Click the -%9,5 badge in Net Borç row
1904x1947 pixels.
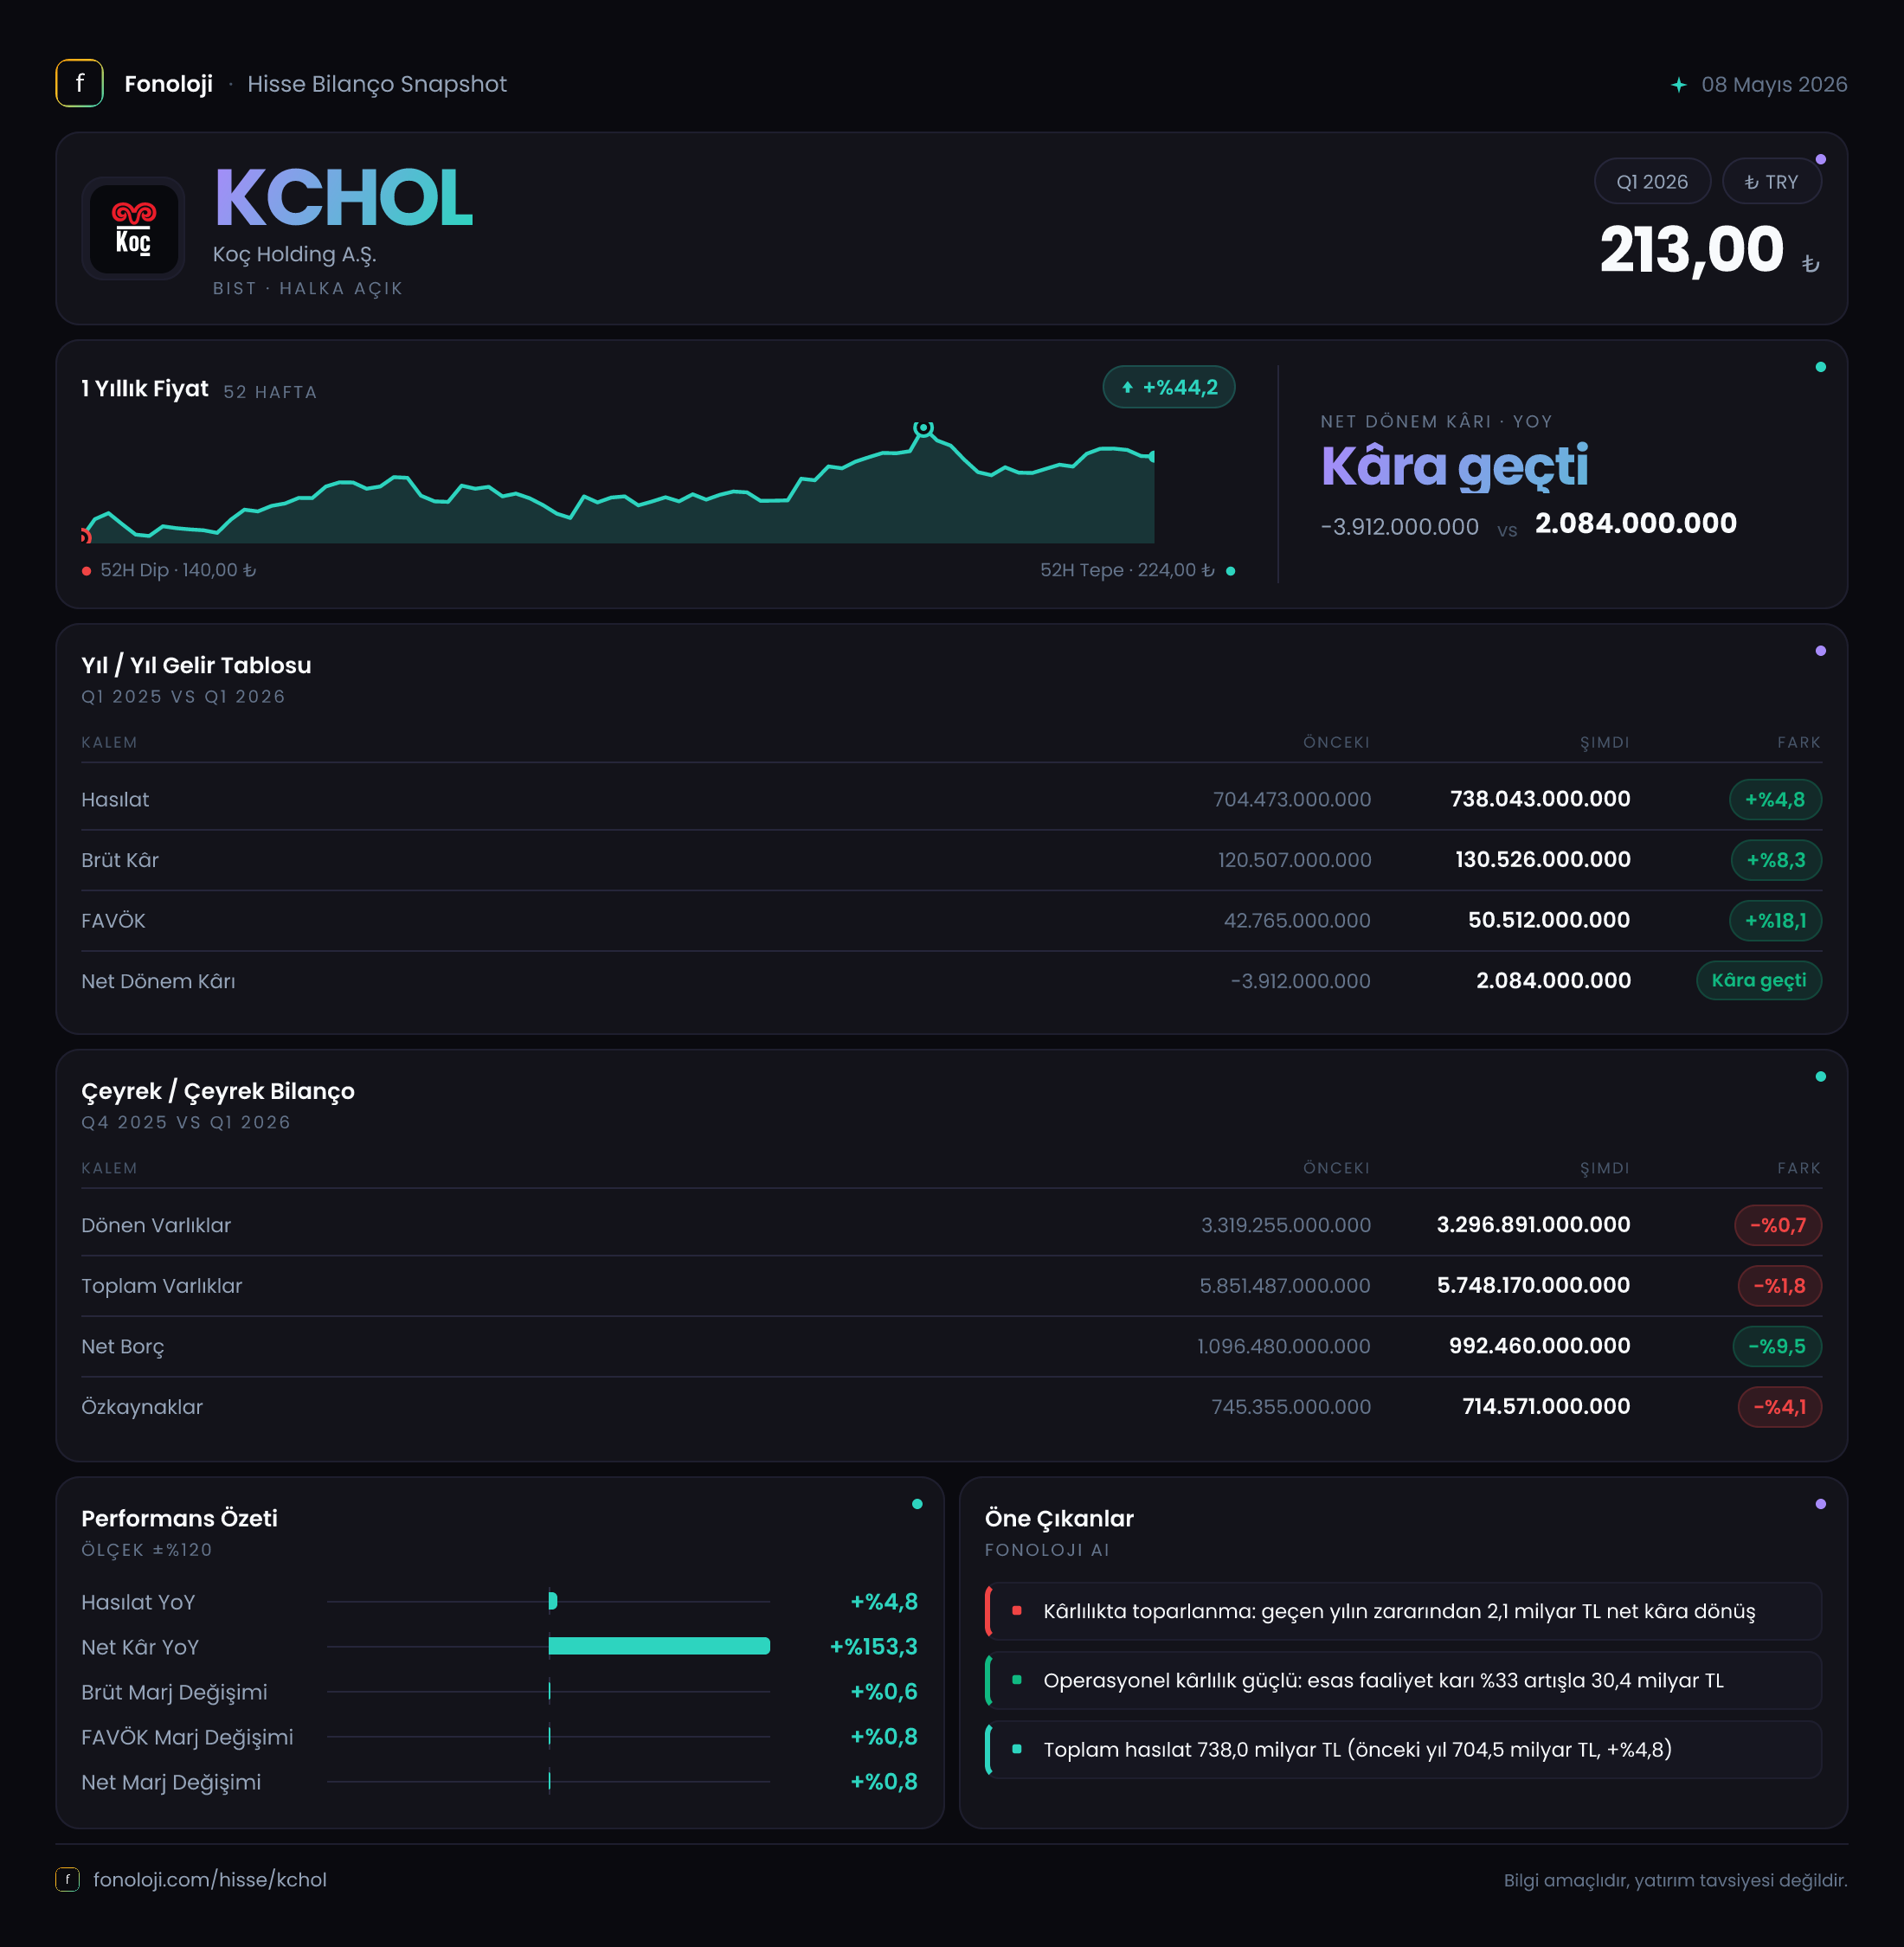click(1777, 1346)
